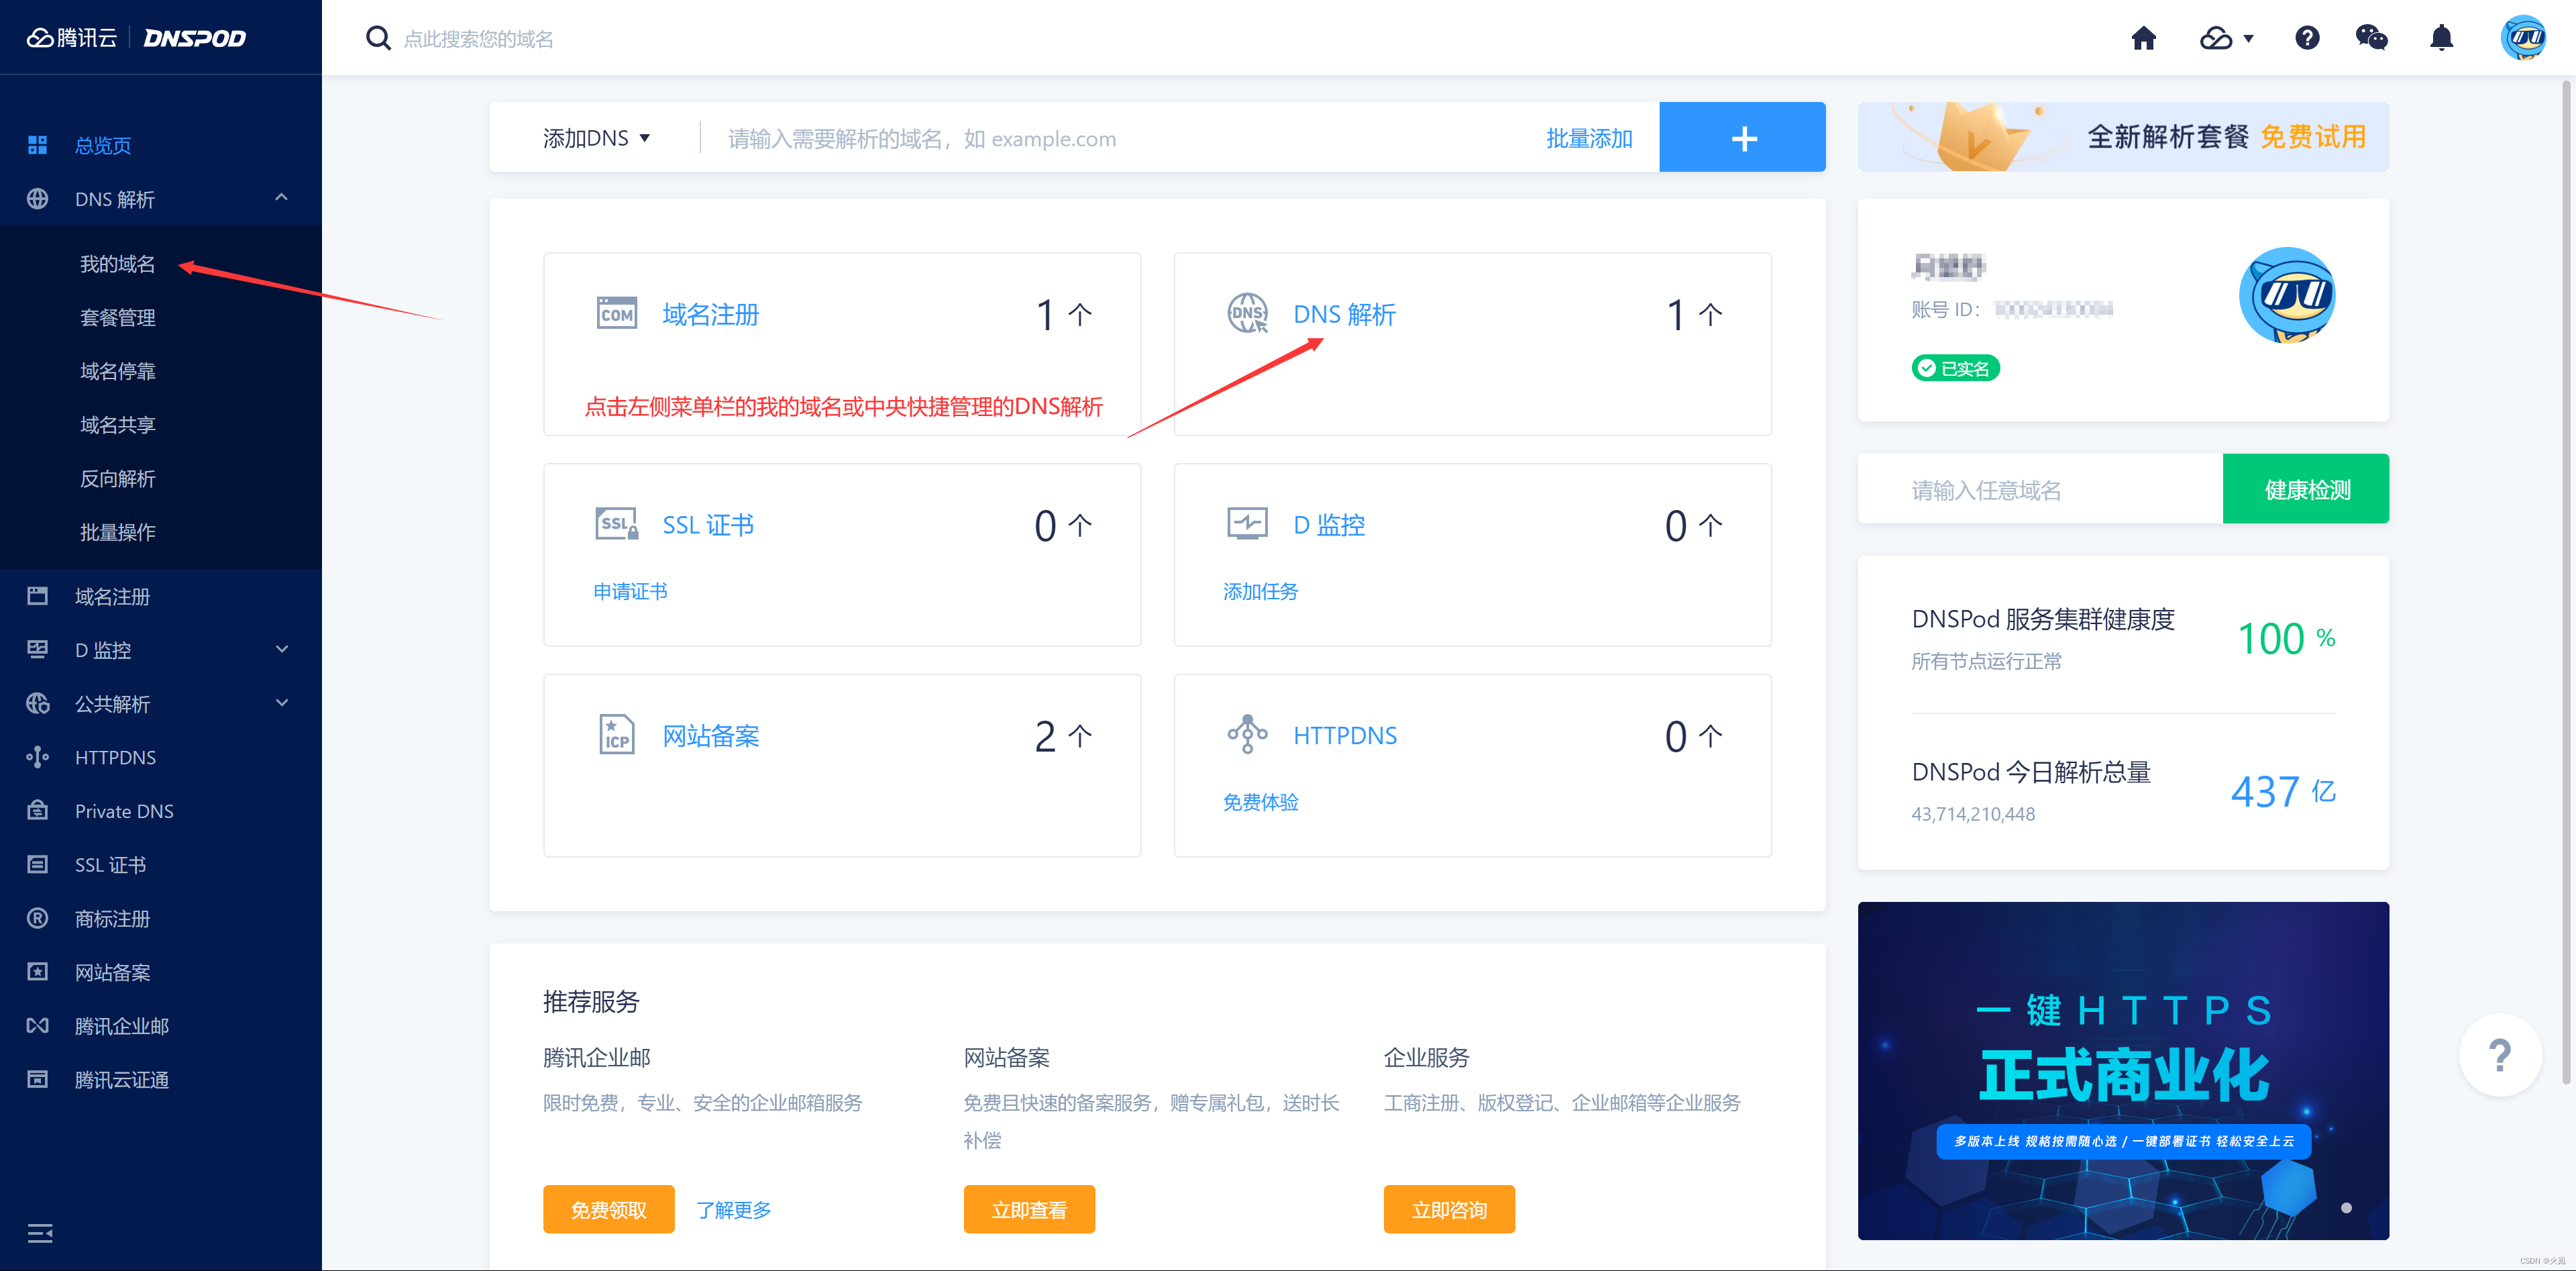The width and height of the screenshot is (2576, 1271).
Task: Click carousel dot on HTTPS banner
Action: [2345, 1208]
